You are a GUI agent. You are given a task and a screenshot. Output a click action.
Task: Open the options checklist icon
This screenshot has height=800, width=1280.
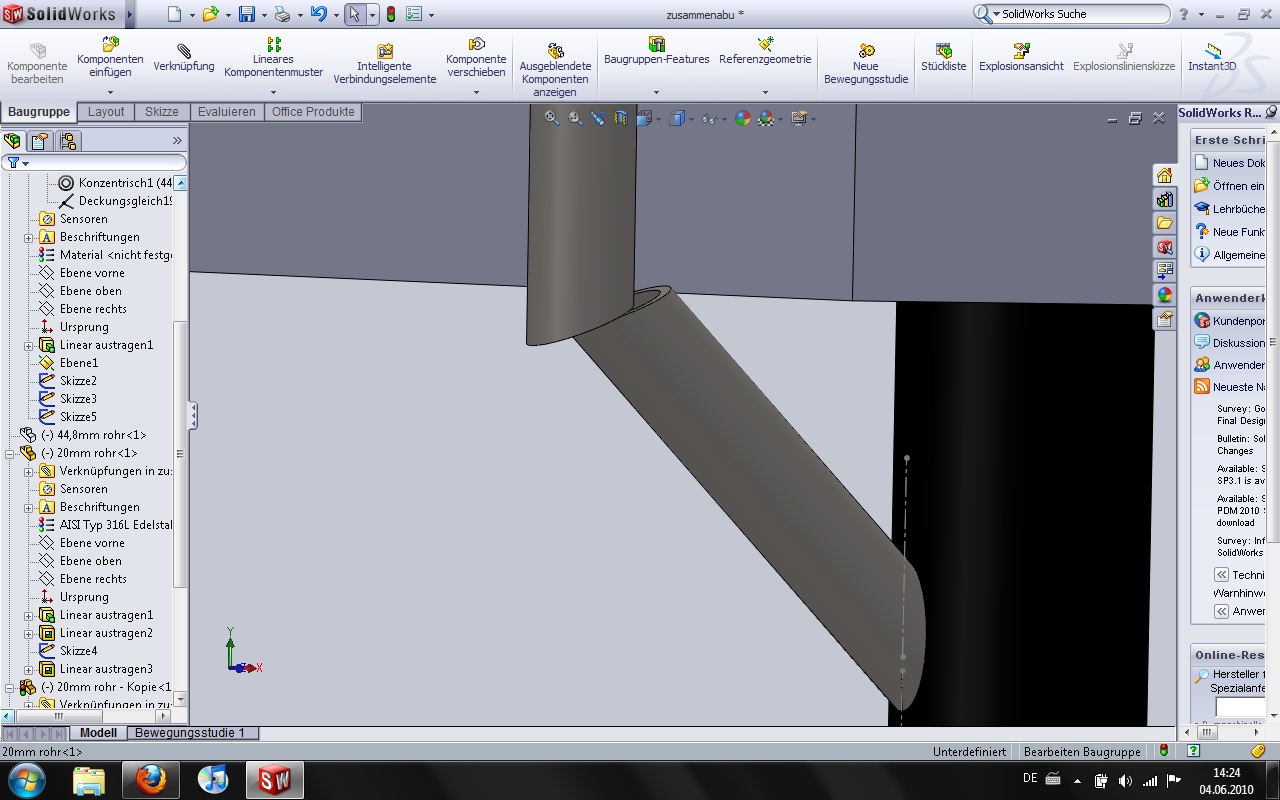414,14
